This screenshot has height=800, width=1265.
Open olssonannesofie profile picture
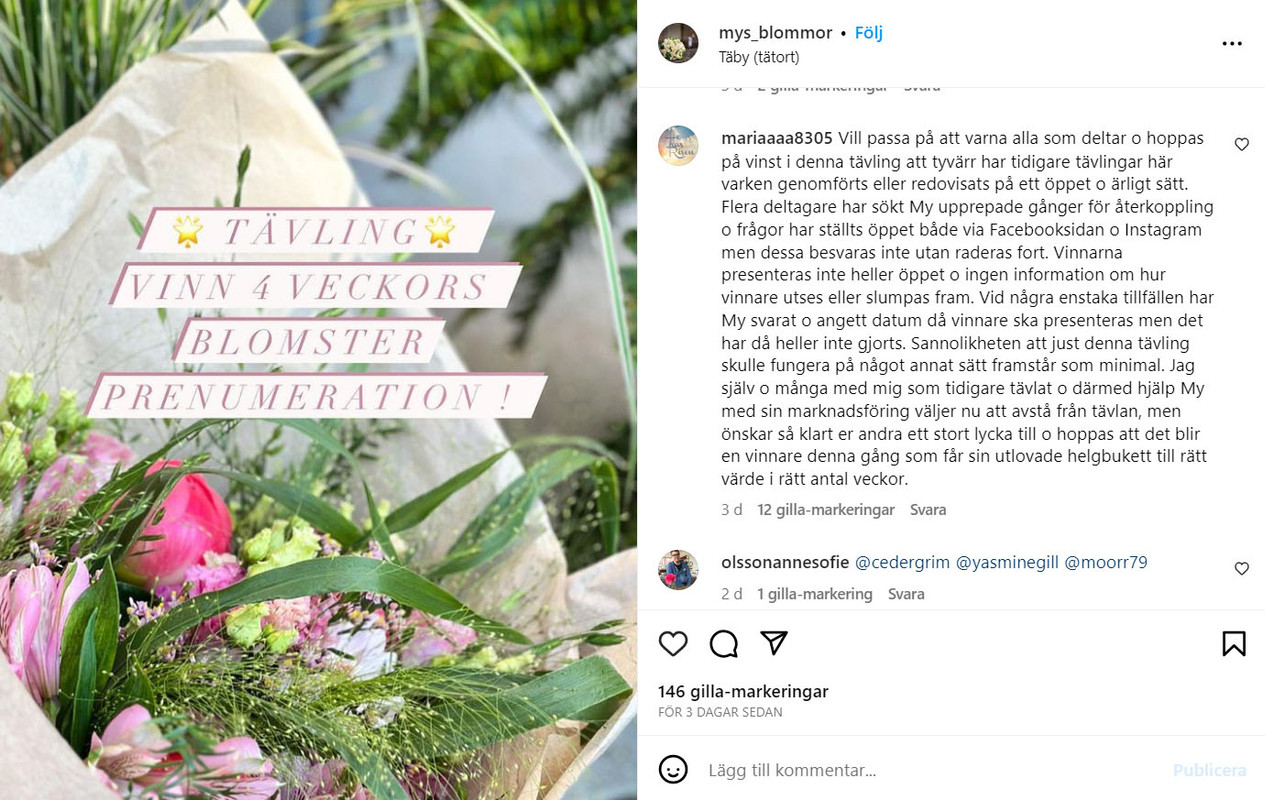coord(678,570)
